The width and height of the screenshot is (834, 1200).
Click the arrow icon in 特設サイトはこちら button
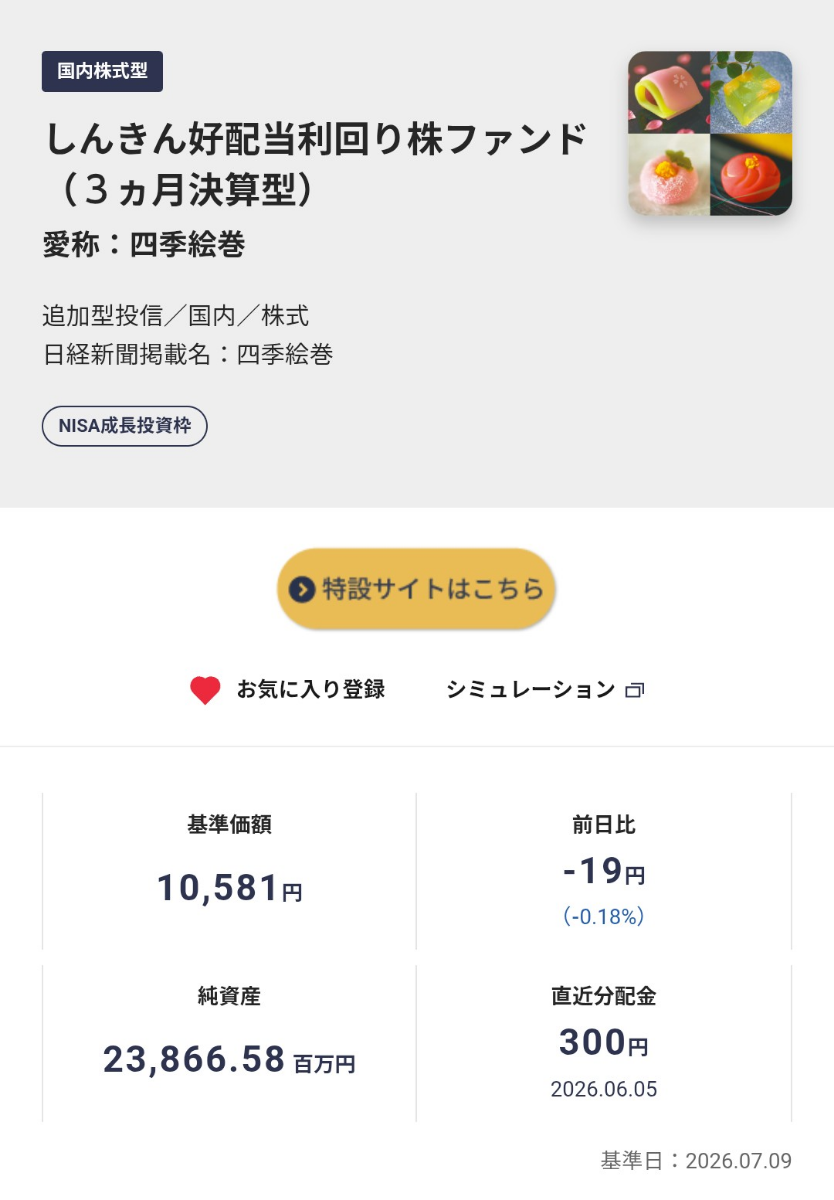(301, 589)
